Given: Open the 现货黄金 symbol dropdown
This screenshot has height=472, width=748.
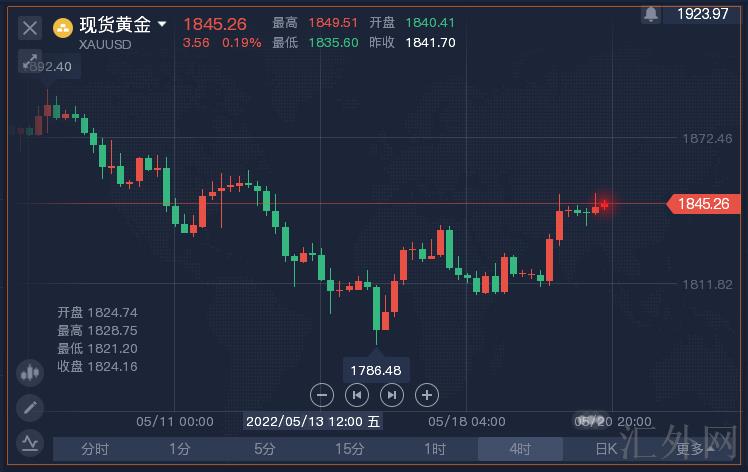Looking at the screenshot, I should [x=162, y=23].
